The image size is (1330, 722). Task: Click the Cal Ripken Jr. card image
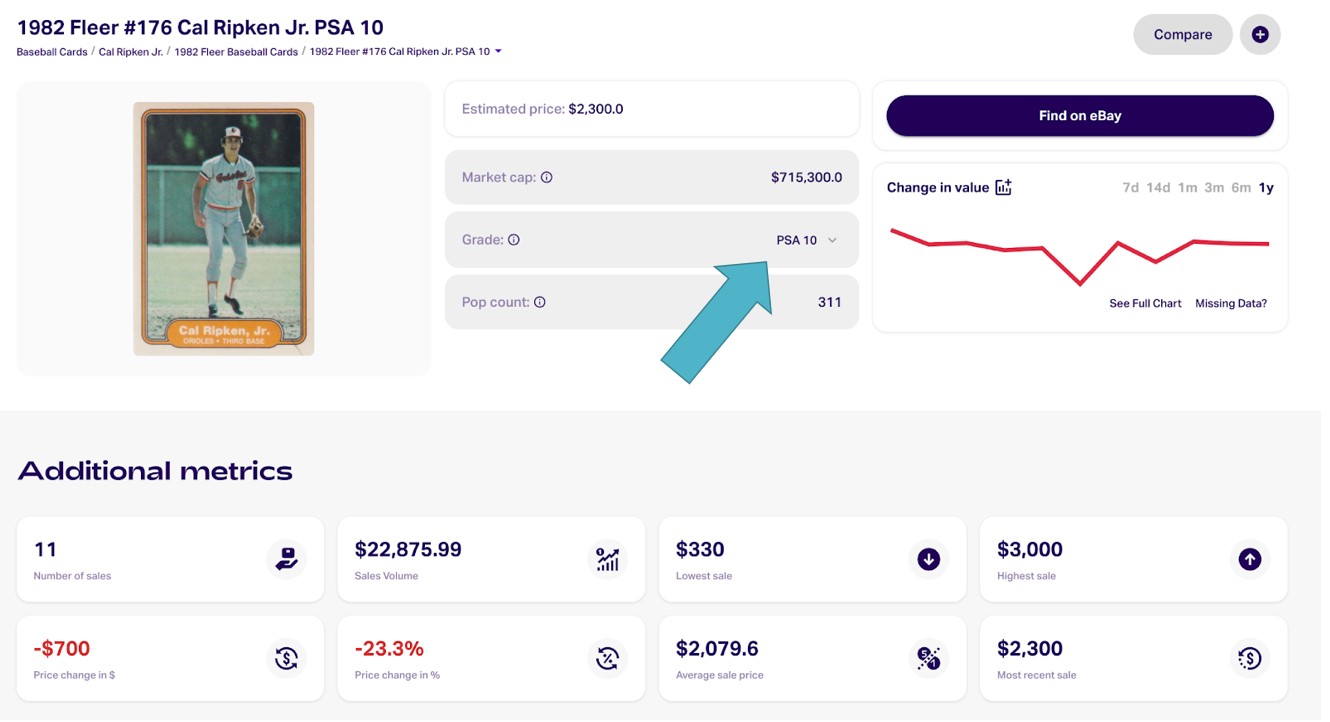[224, 229]
